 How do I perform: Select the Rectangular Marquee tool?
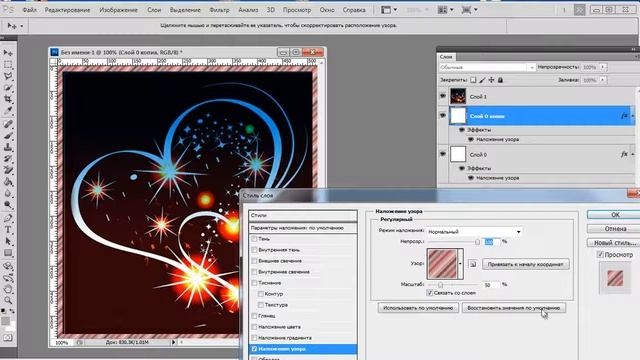(8, 64)
